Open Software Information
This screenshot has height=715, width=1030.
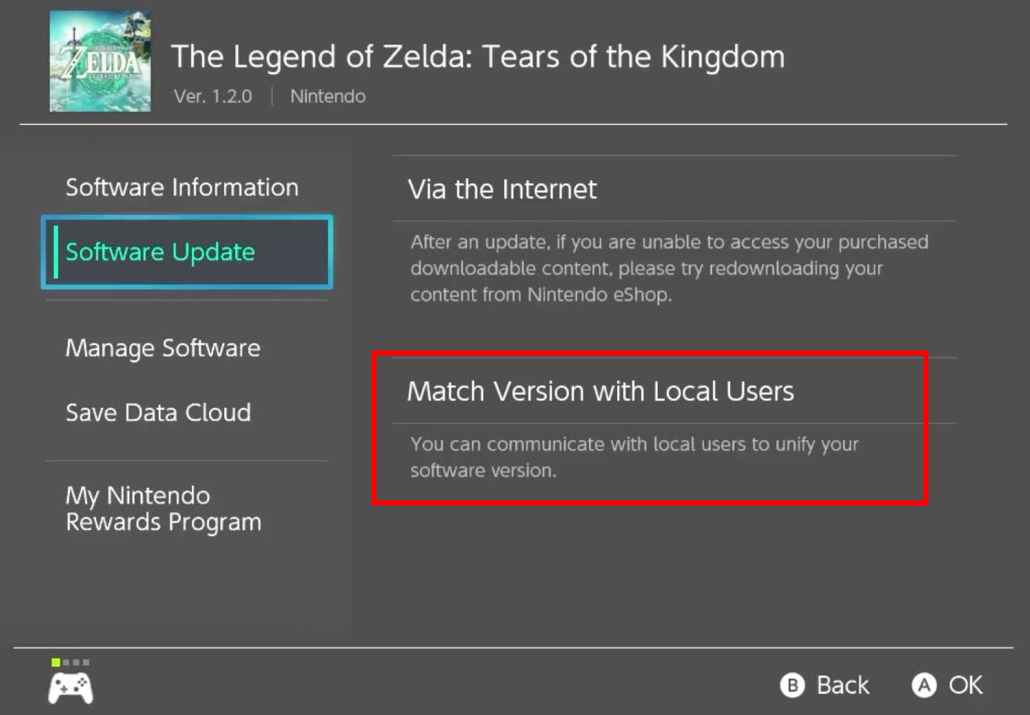181,187
